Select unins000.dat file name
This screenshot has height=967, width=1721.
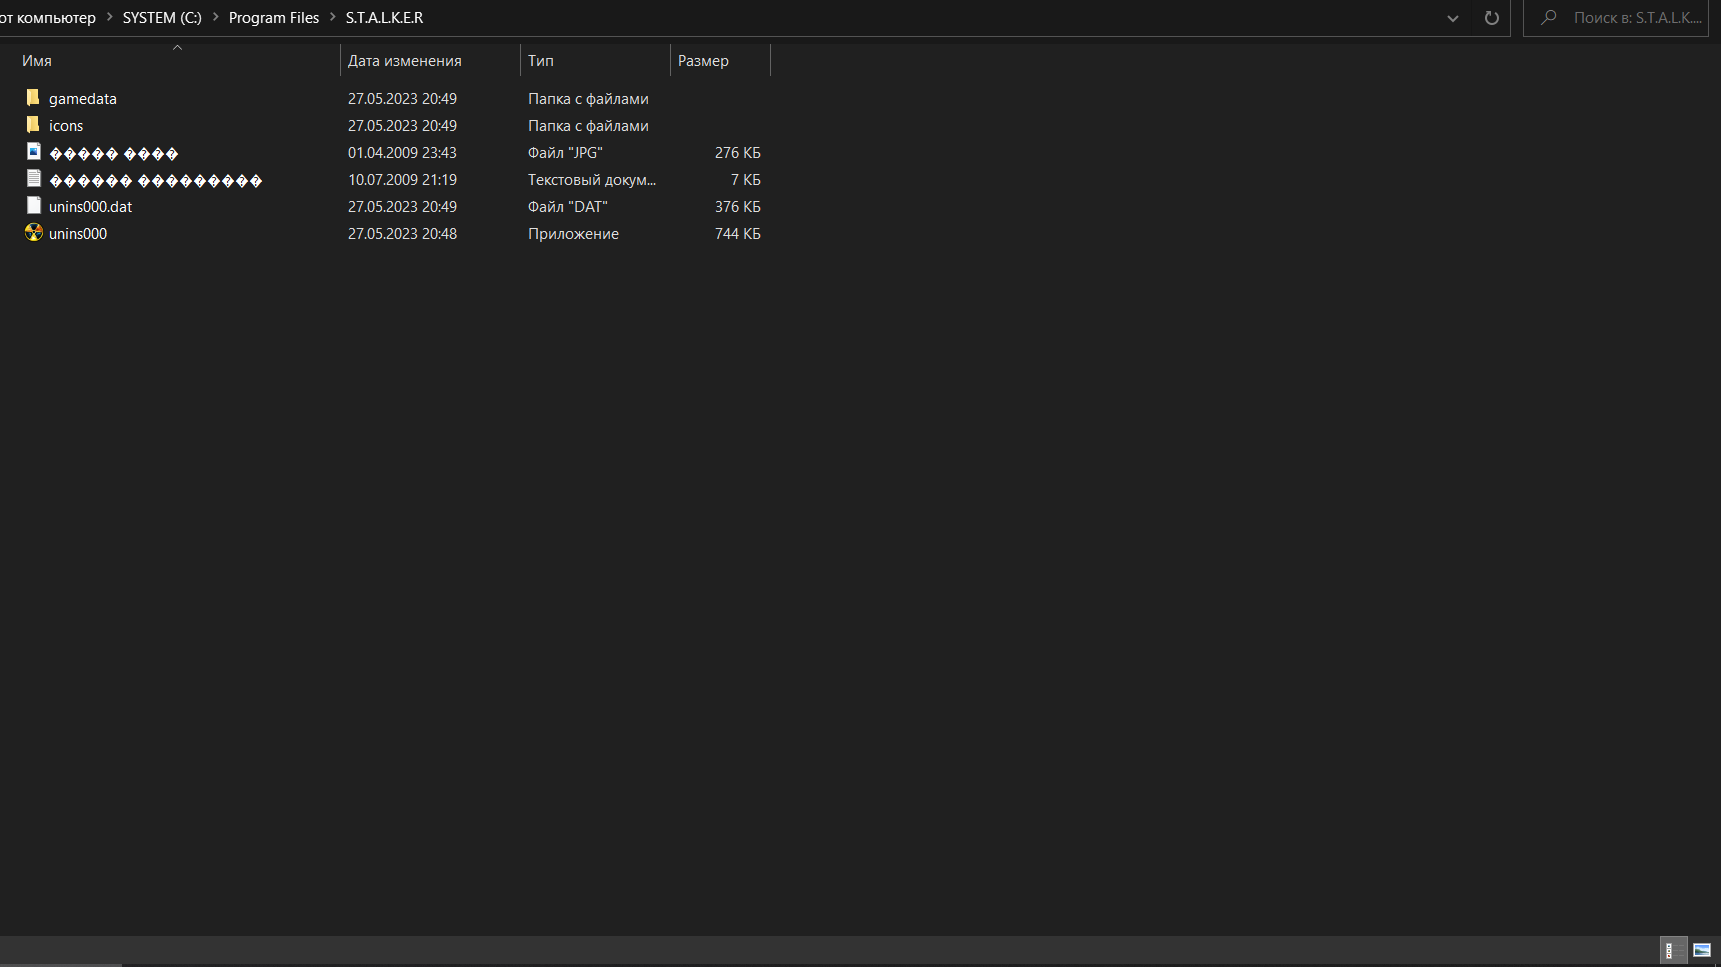[90, 207]
